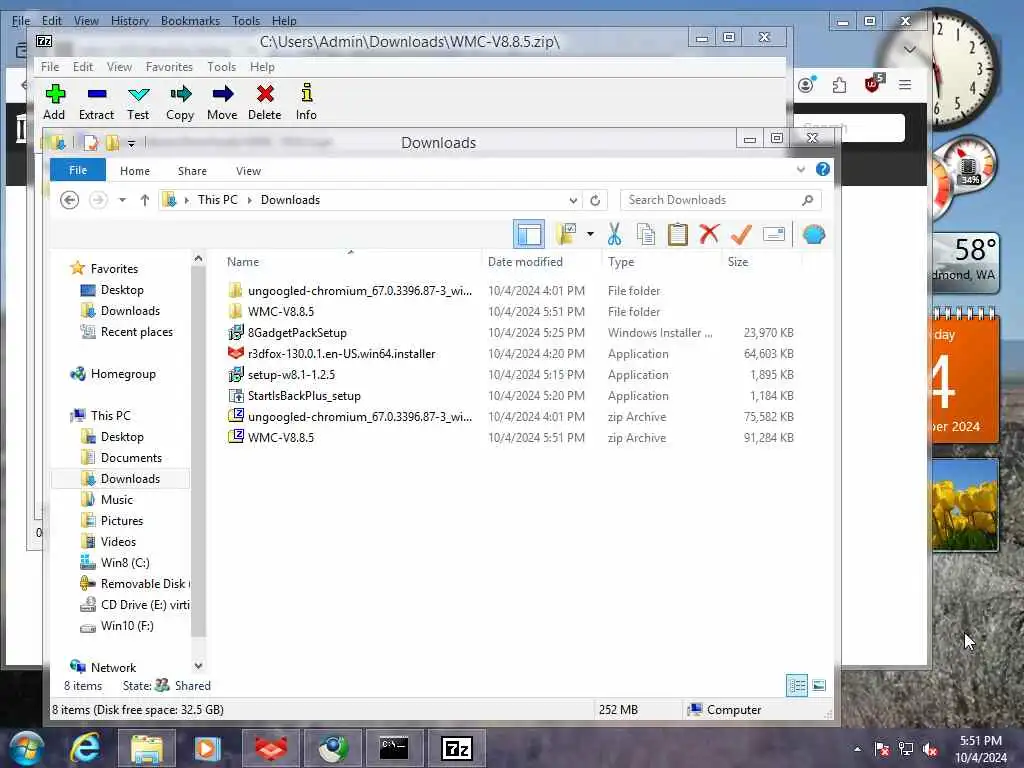
Task: Open Explorer help question mark icon
Action: (823, 170)
